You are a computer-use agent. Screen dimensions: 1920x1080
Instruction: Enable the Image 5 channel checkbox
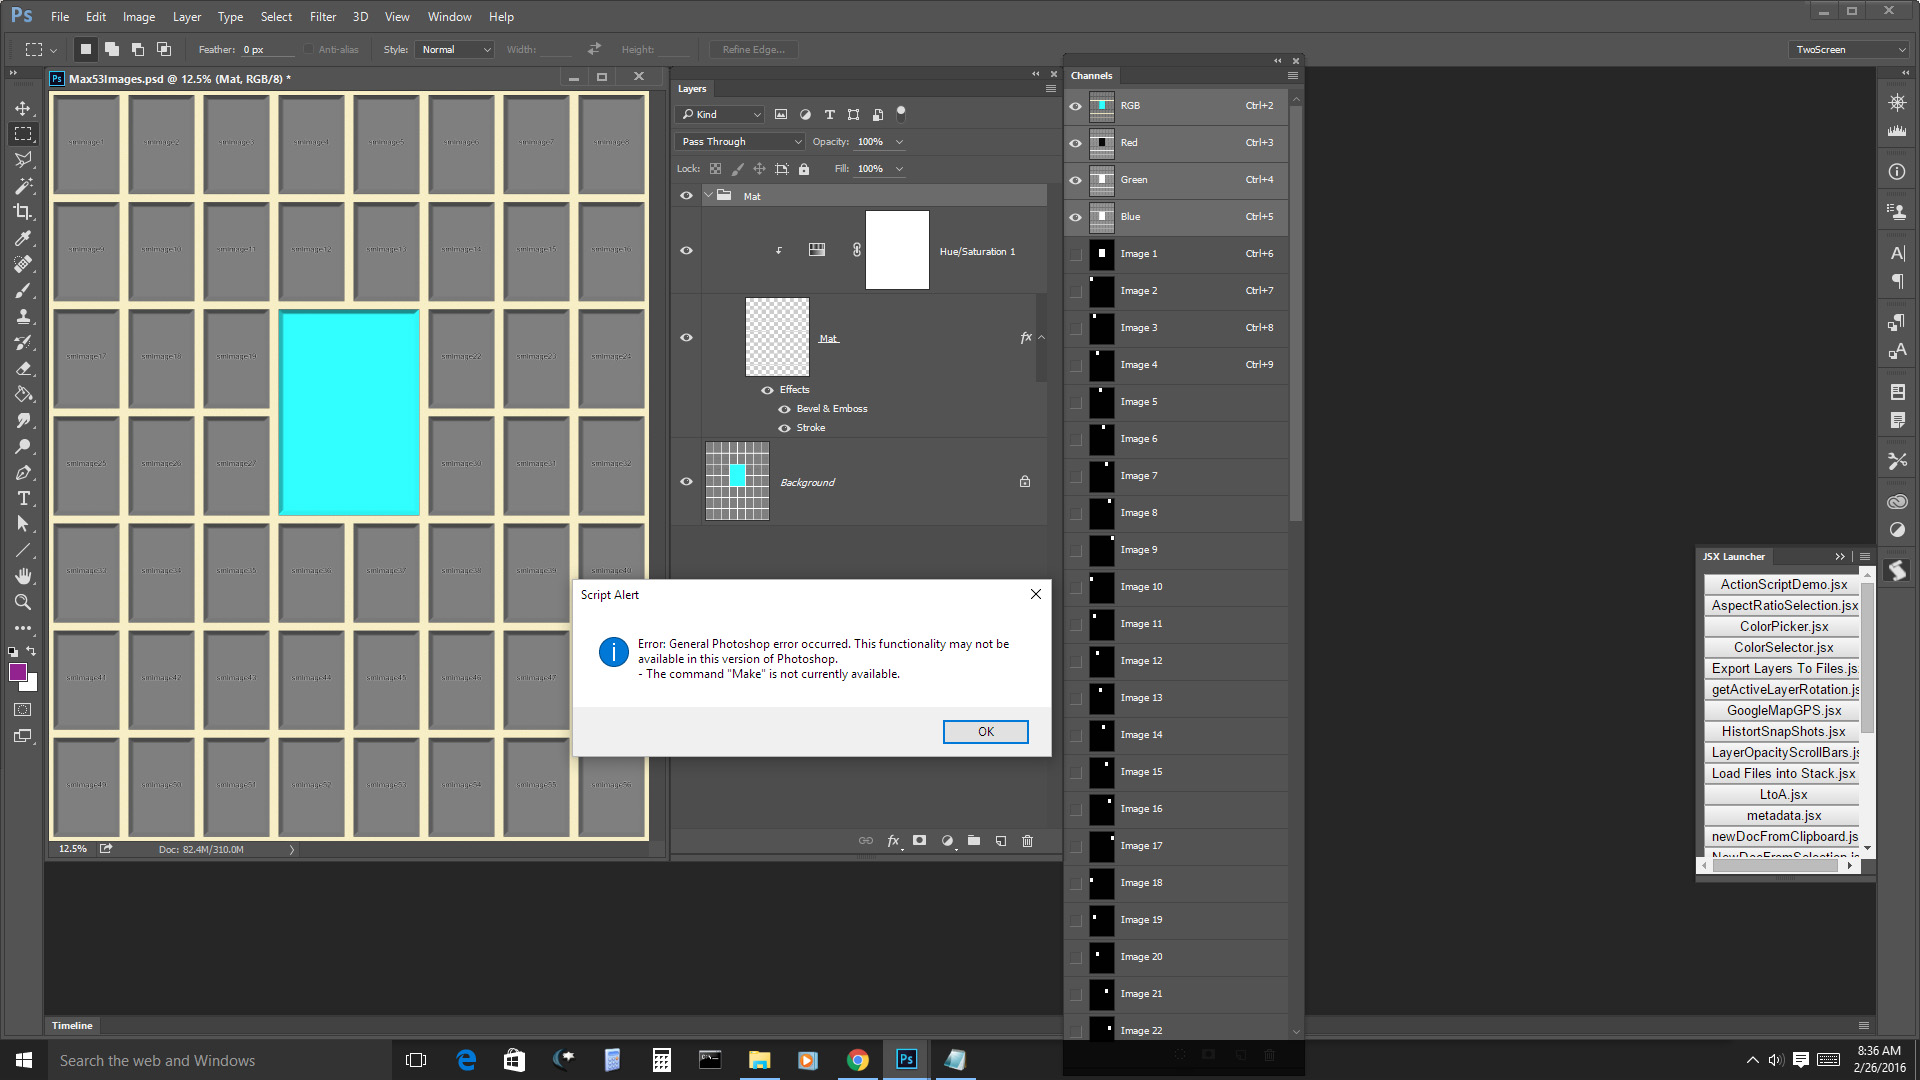click(x=1075, y=402)
